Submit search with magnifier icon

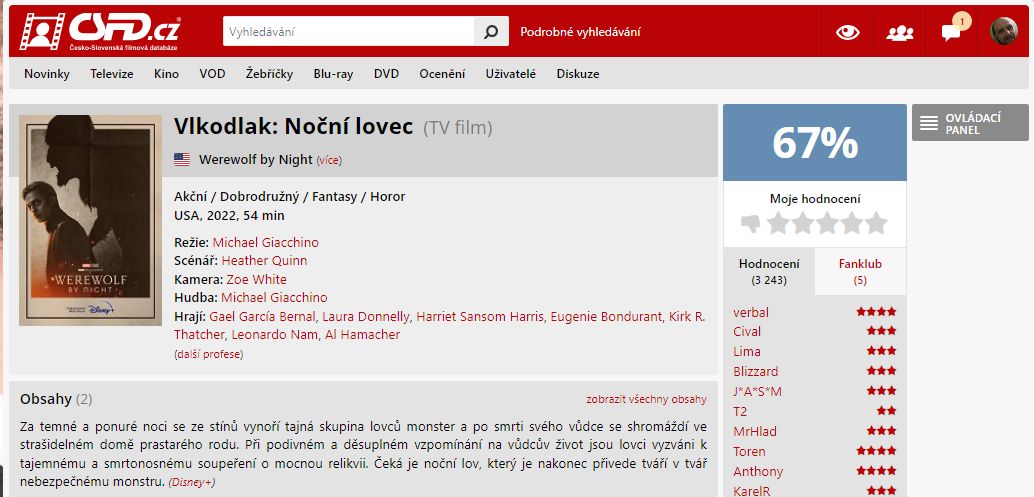pos(491,32)
